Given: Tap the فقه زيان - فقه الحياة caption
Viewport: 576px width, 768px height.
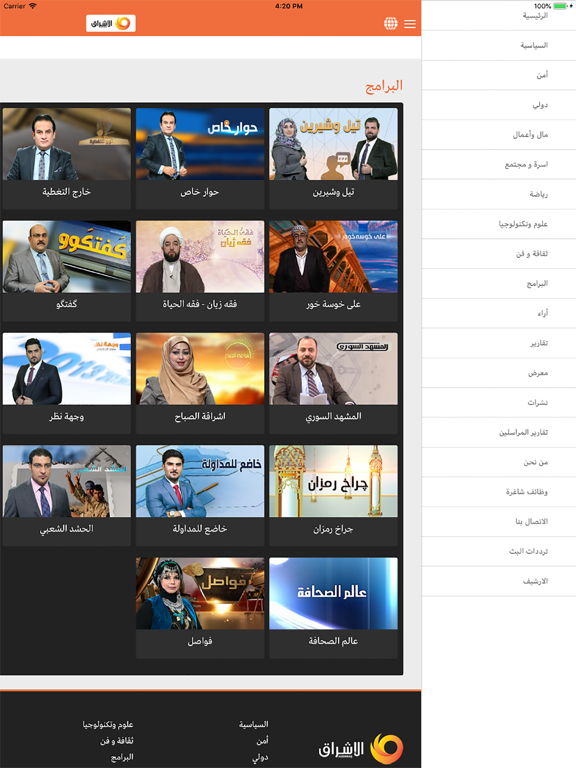Looking at the screenshot, I should coord(200,304).
